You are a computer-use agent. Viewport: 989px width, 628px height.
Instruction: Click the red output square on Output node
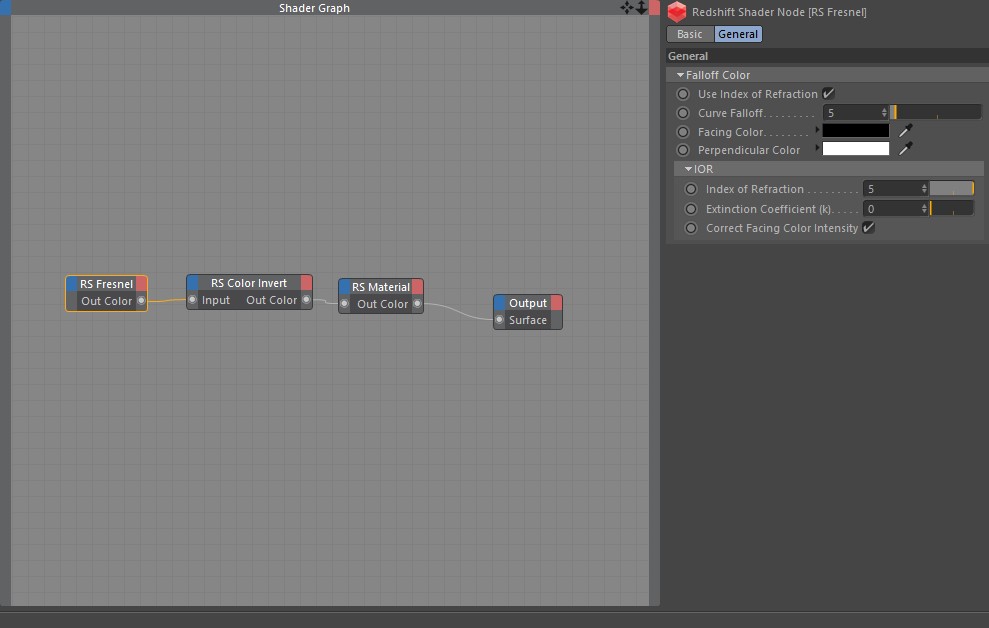(x=556, y=303)
